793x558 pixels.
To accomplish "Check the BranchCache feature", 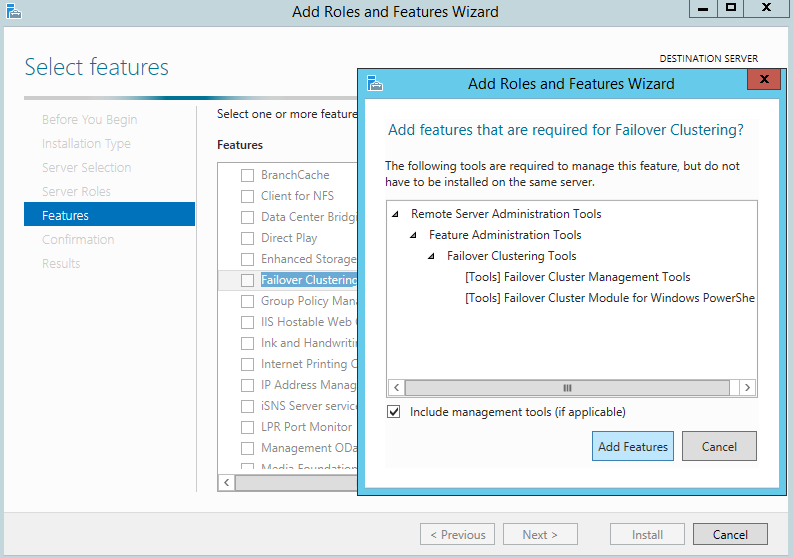I will pos(247,175).
